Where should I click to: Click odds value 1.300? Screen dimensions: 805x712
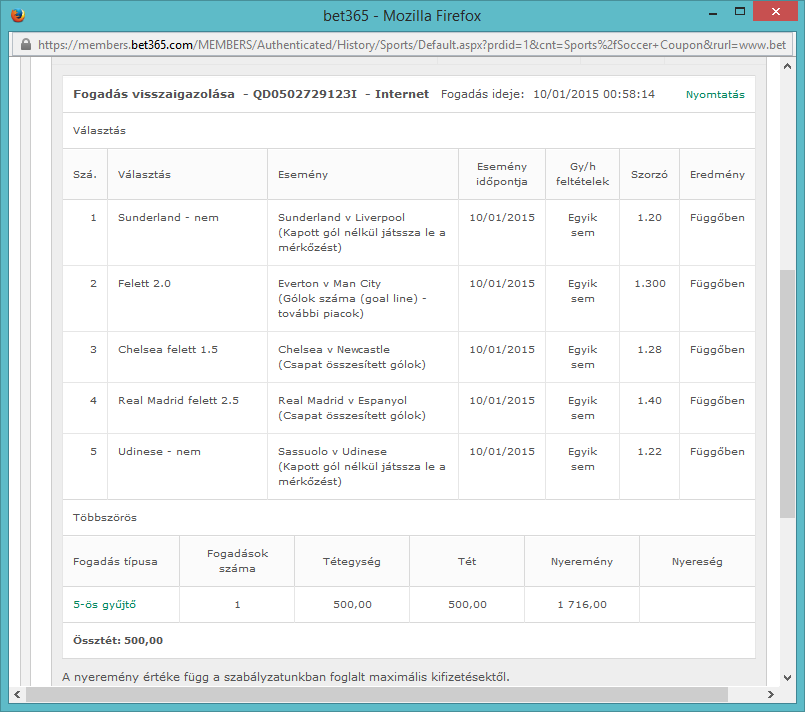[650, 283]
